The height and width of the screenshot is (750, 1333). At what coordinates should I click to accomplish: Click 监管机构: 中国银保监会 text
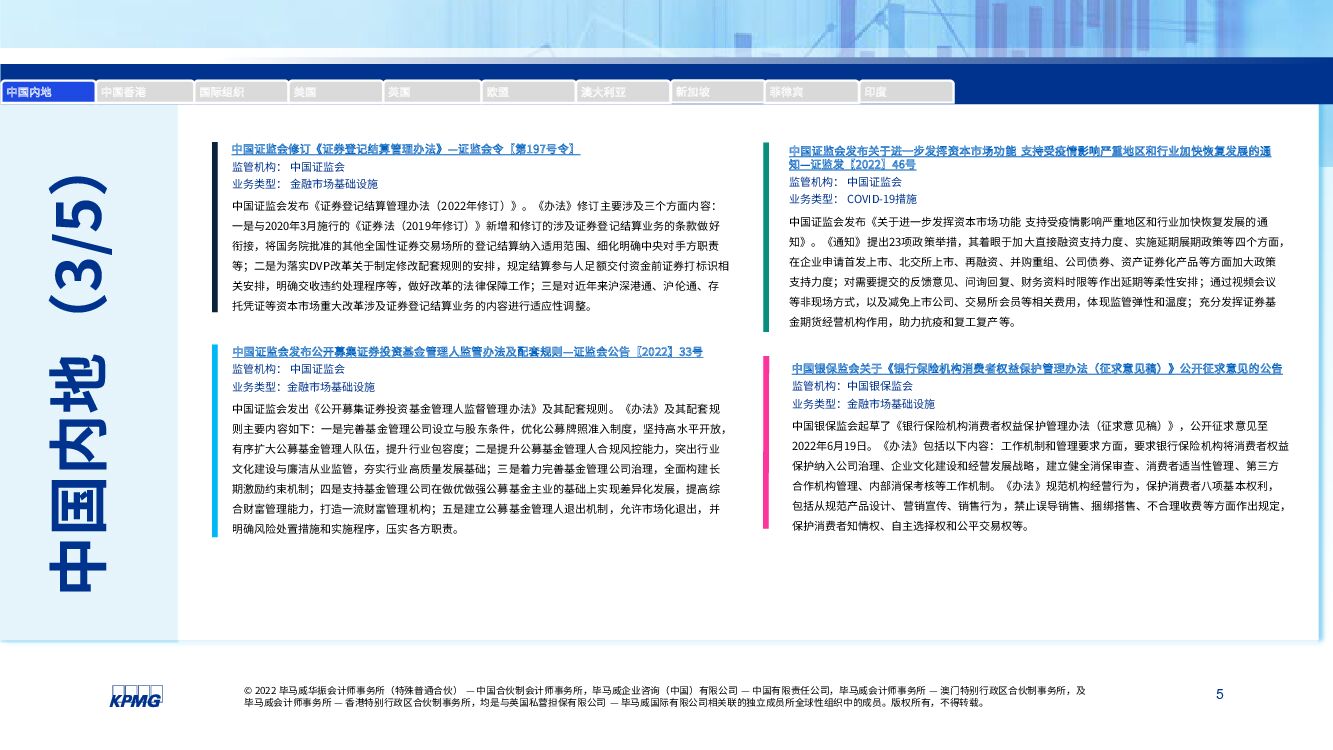coord(853,386)
